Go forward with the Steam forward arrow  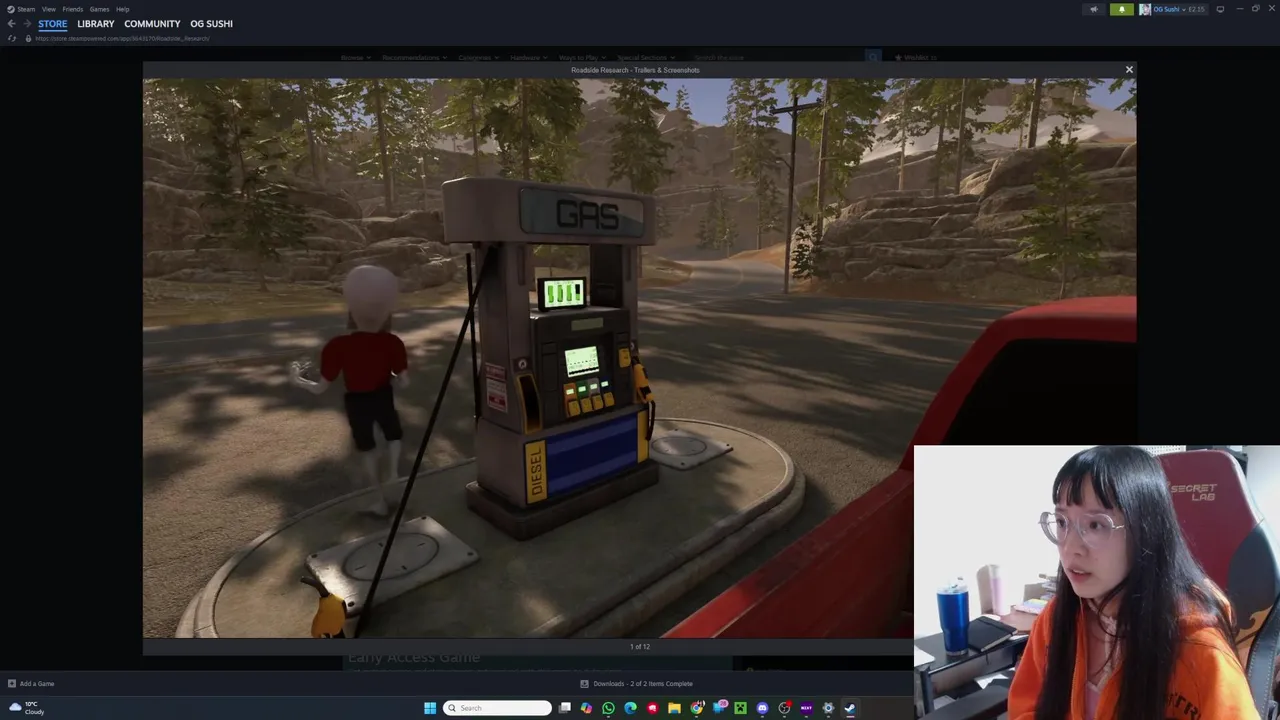pyautogui.click(x=27, y=24)
